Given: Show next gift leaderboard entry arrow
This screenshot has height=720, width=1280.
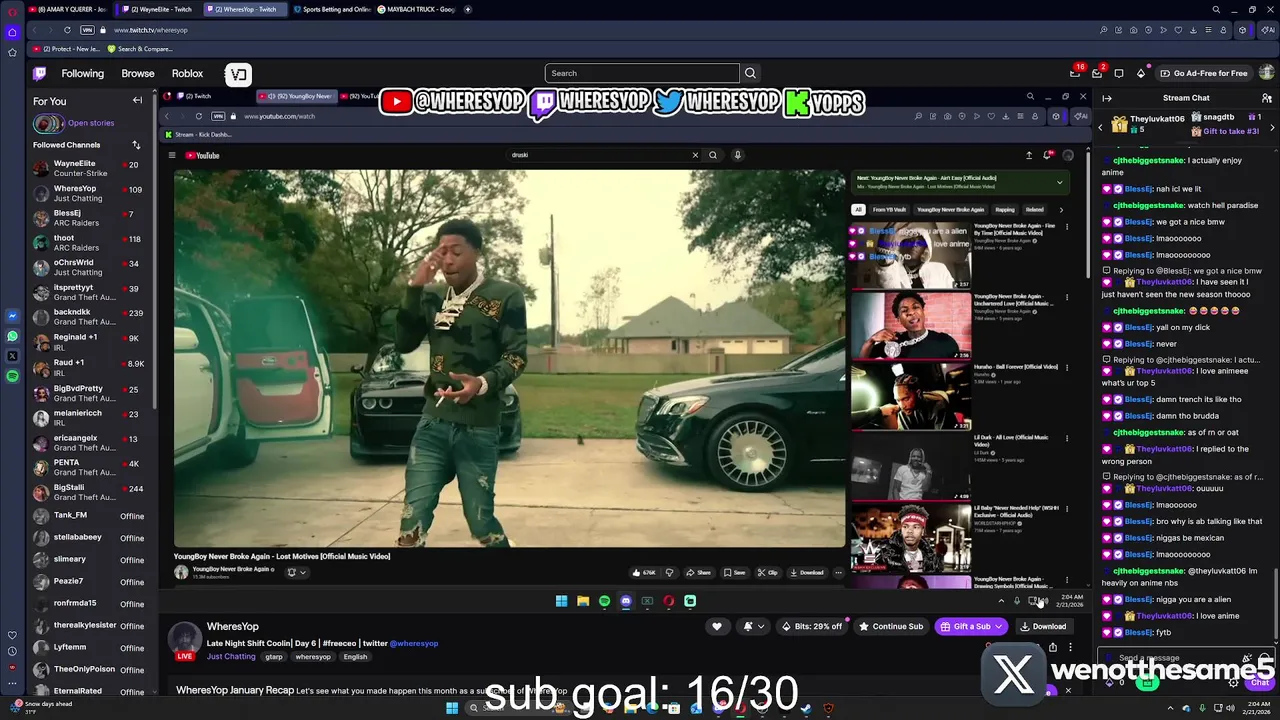Looking at the screenshot, I should [1273, 127].
